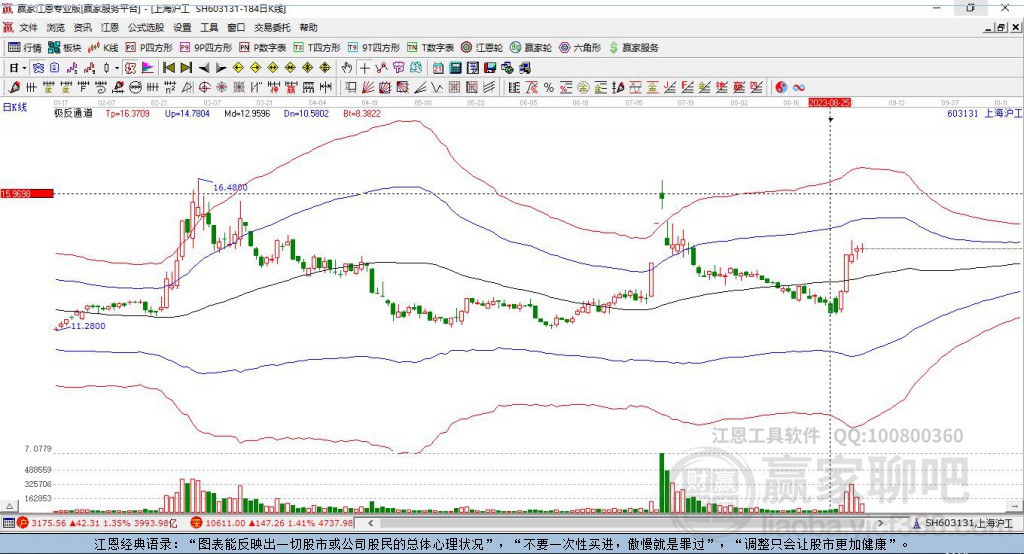Switch to K线 candlestick view
The image size is (1024, 554).
103,48
